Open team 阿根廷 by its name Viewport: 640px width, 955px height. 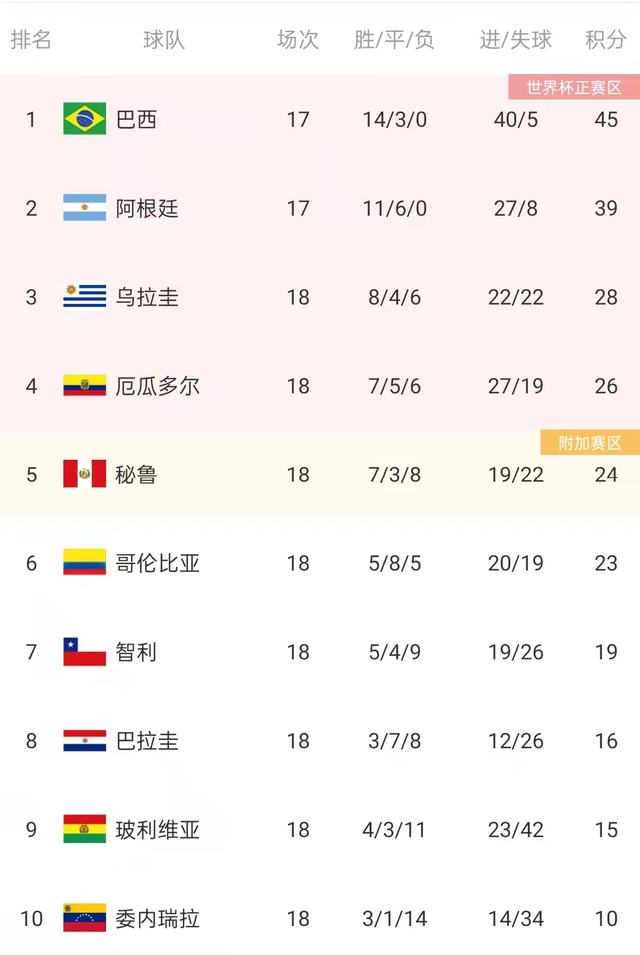[x=147, y=209]
